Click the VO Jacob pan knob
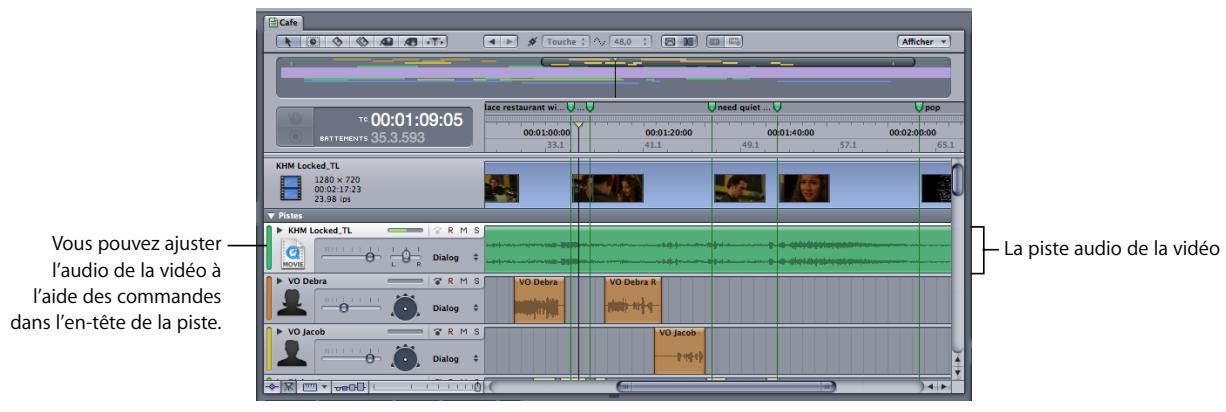The image size is (1226, 412). 404,358
